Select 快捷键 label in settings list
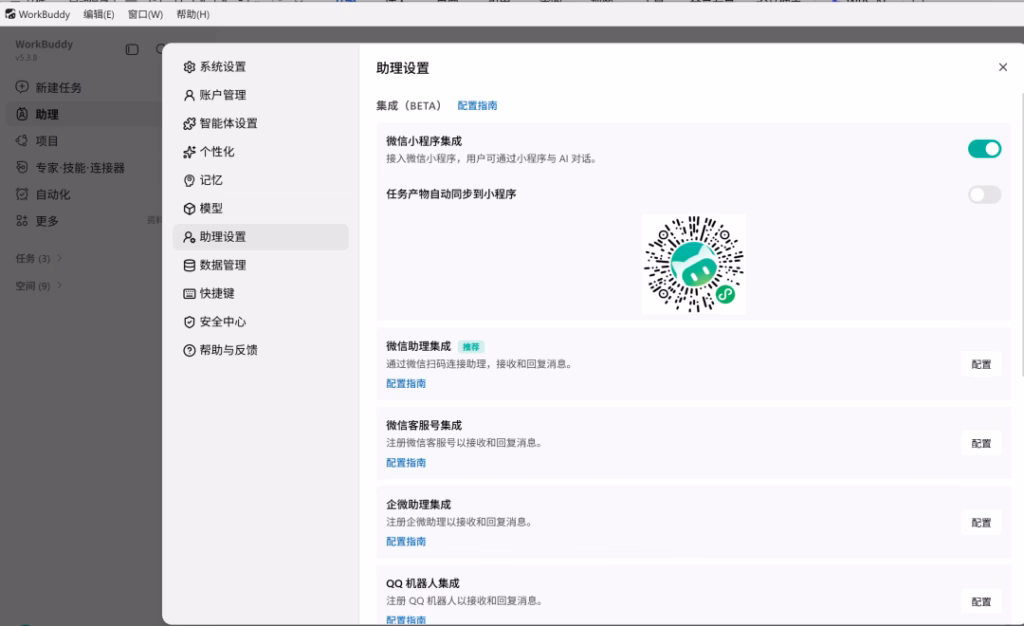1024x626 pixels. (217, 294)
